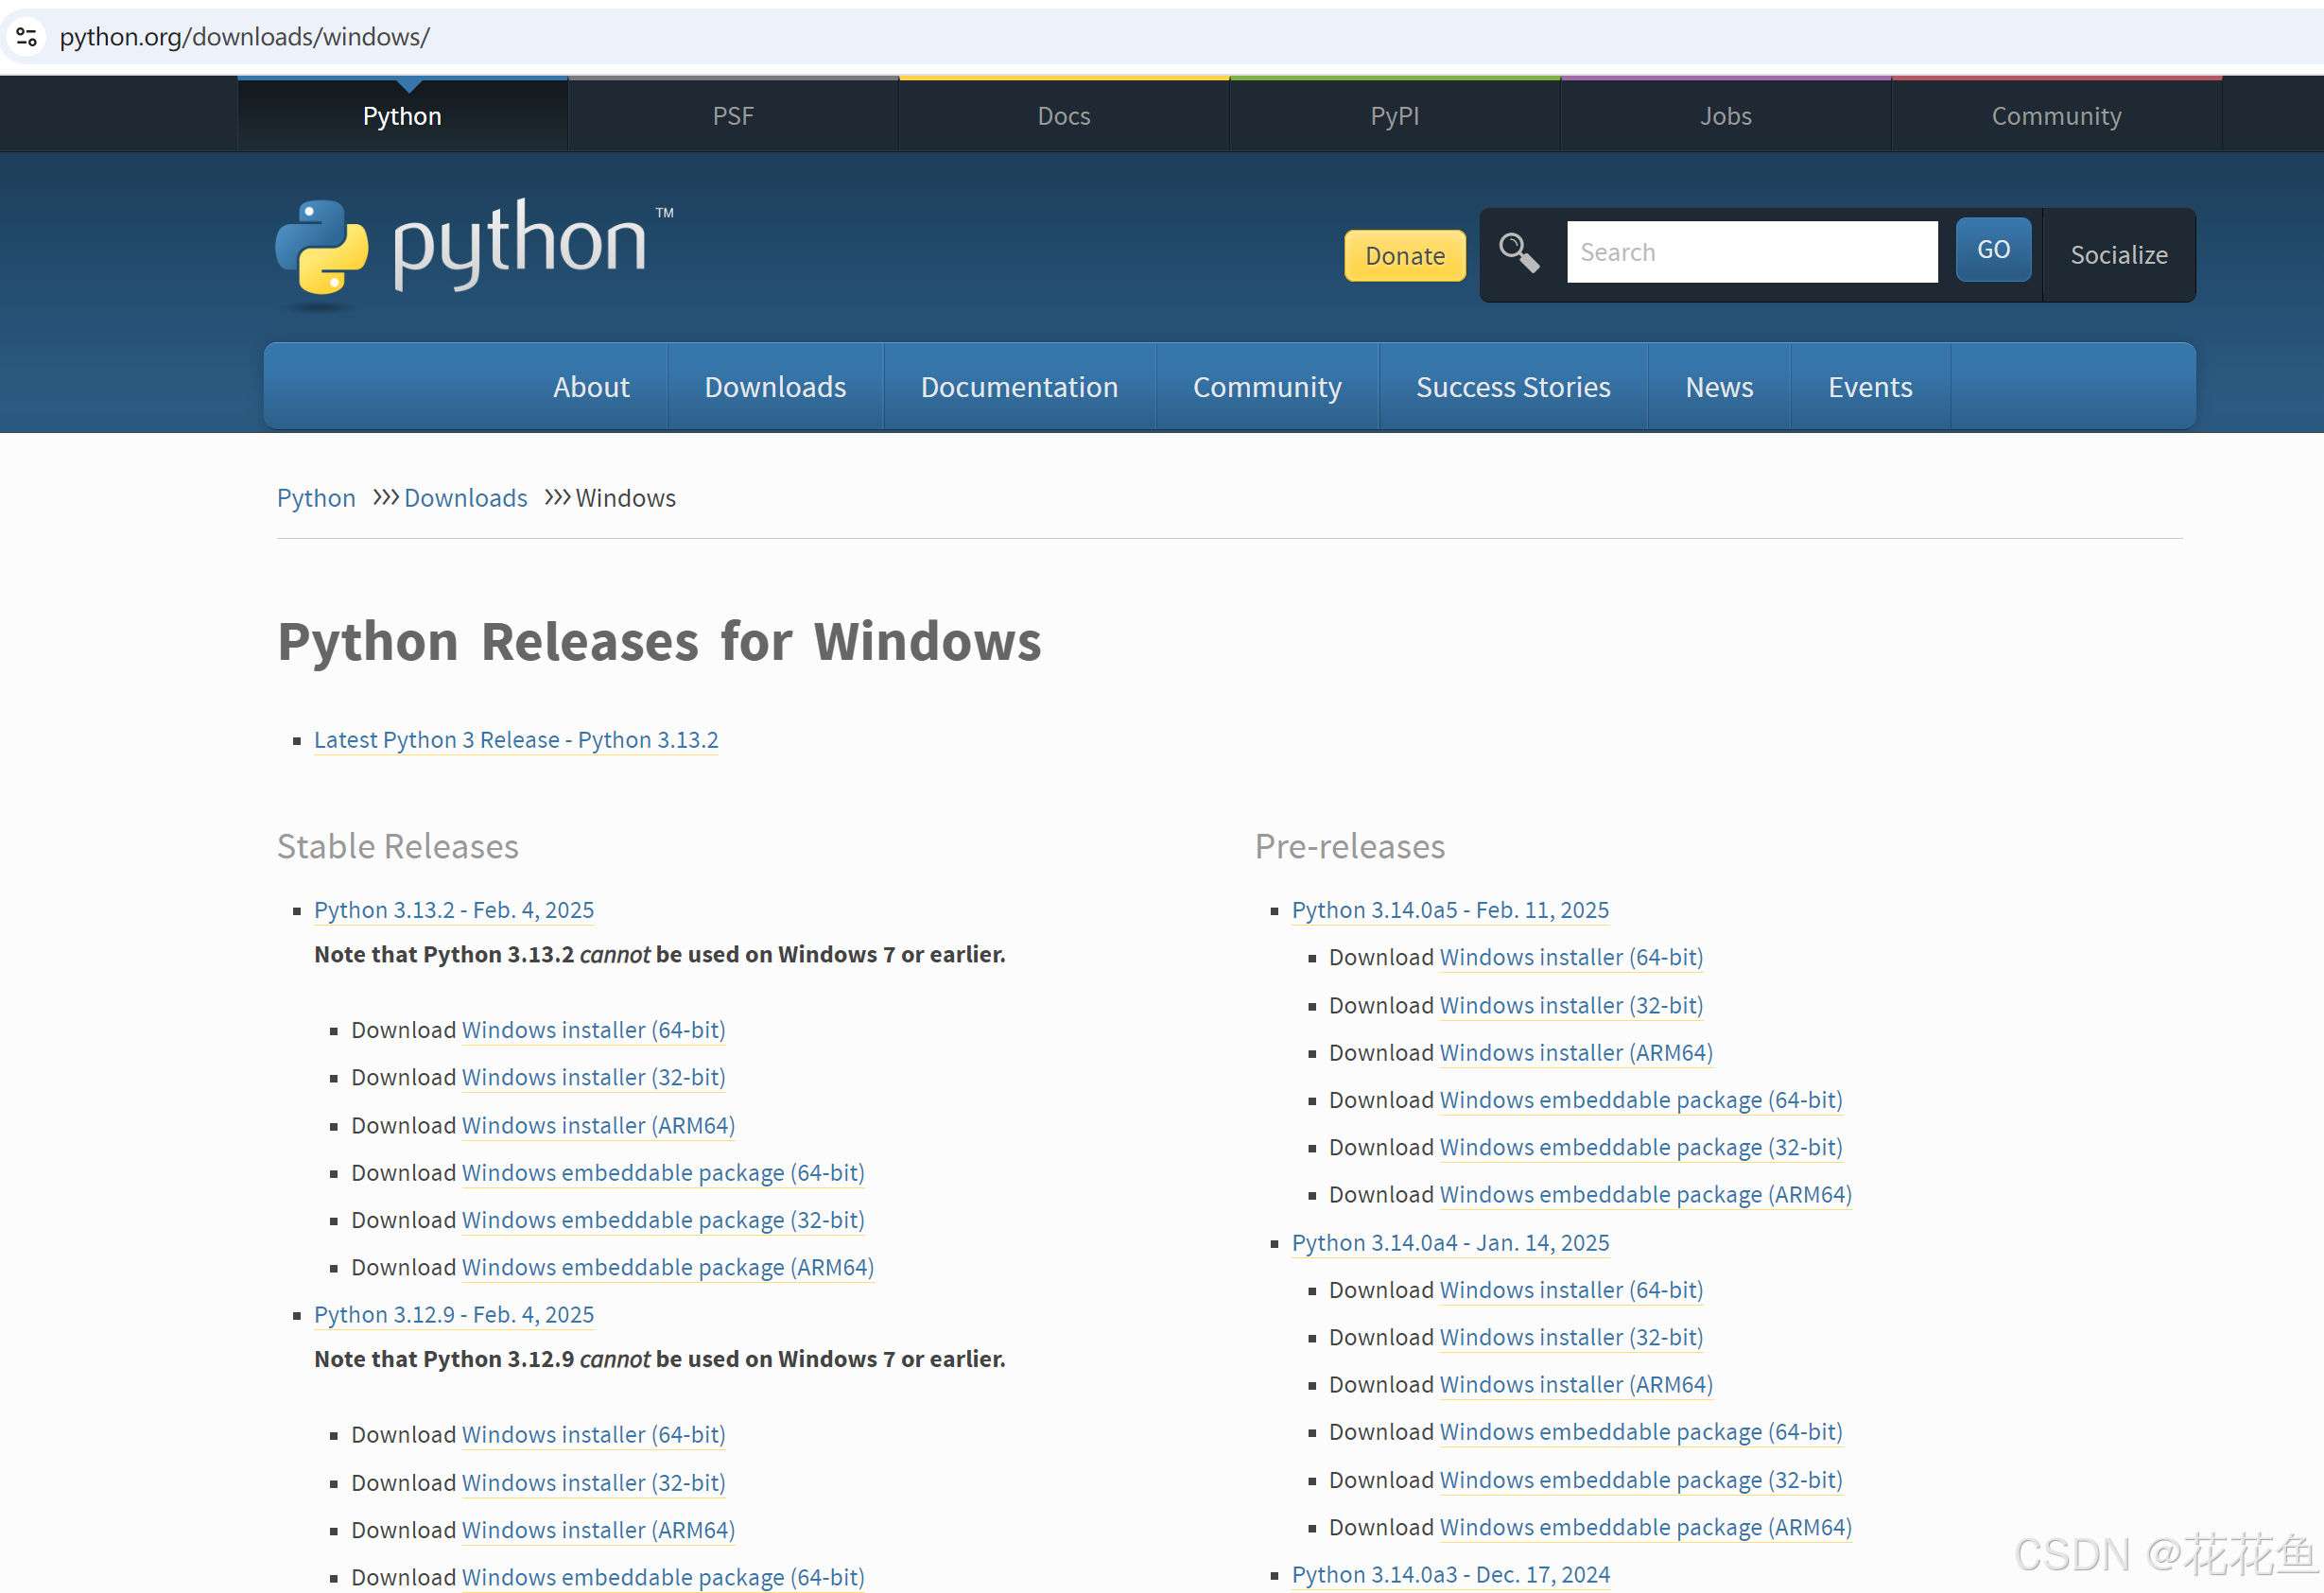Click the site info icon in address bar
Screen dimensions: 2324x1593
point(27,37)
